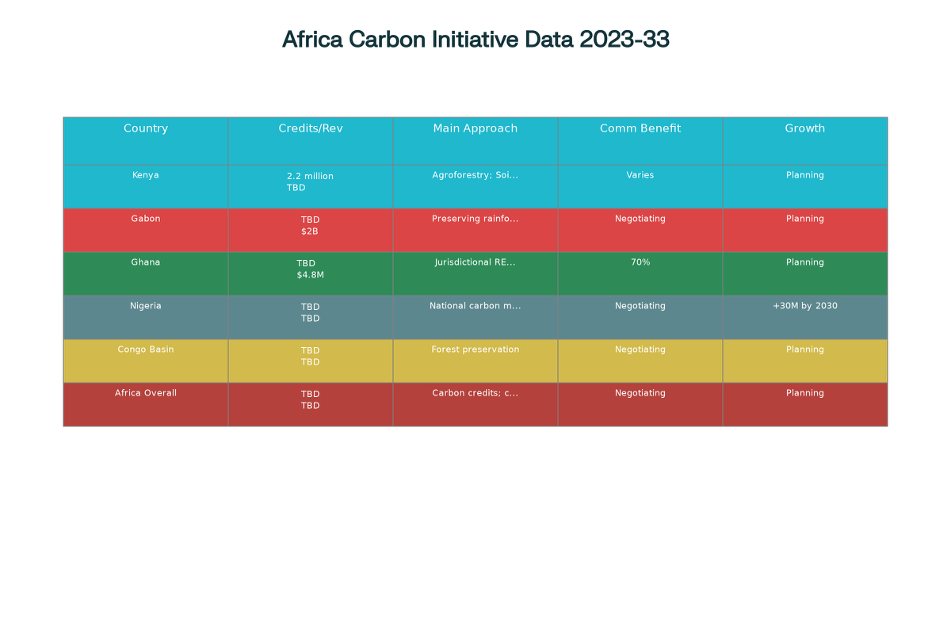Click the Africa Carbon Initiative Data title

[476, 39]
